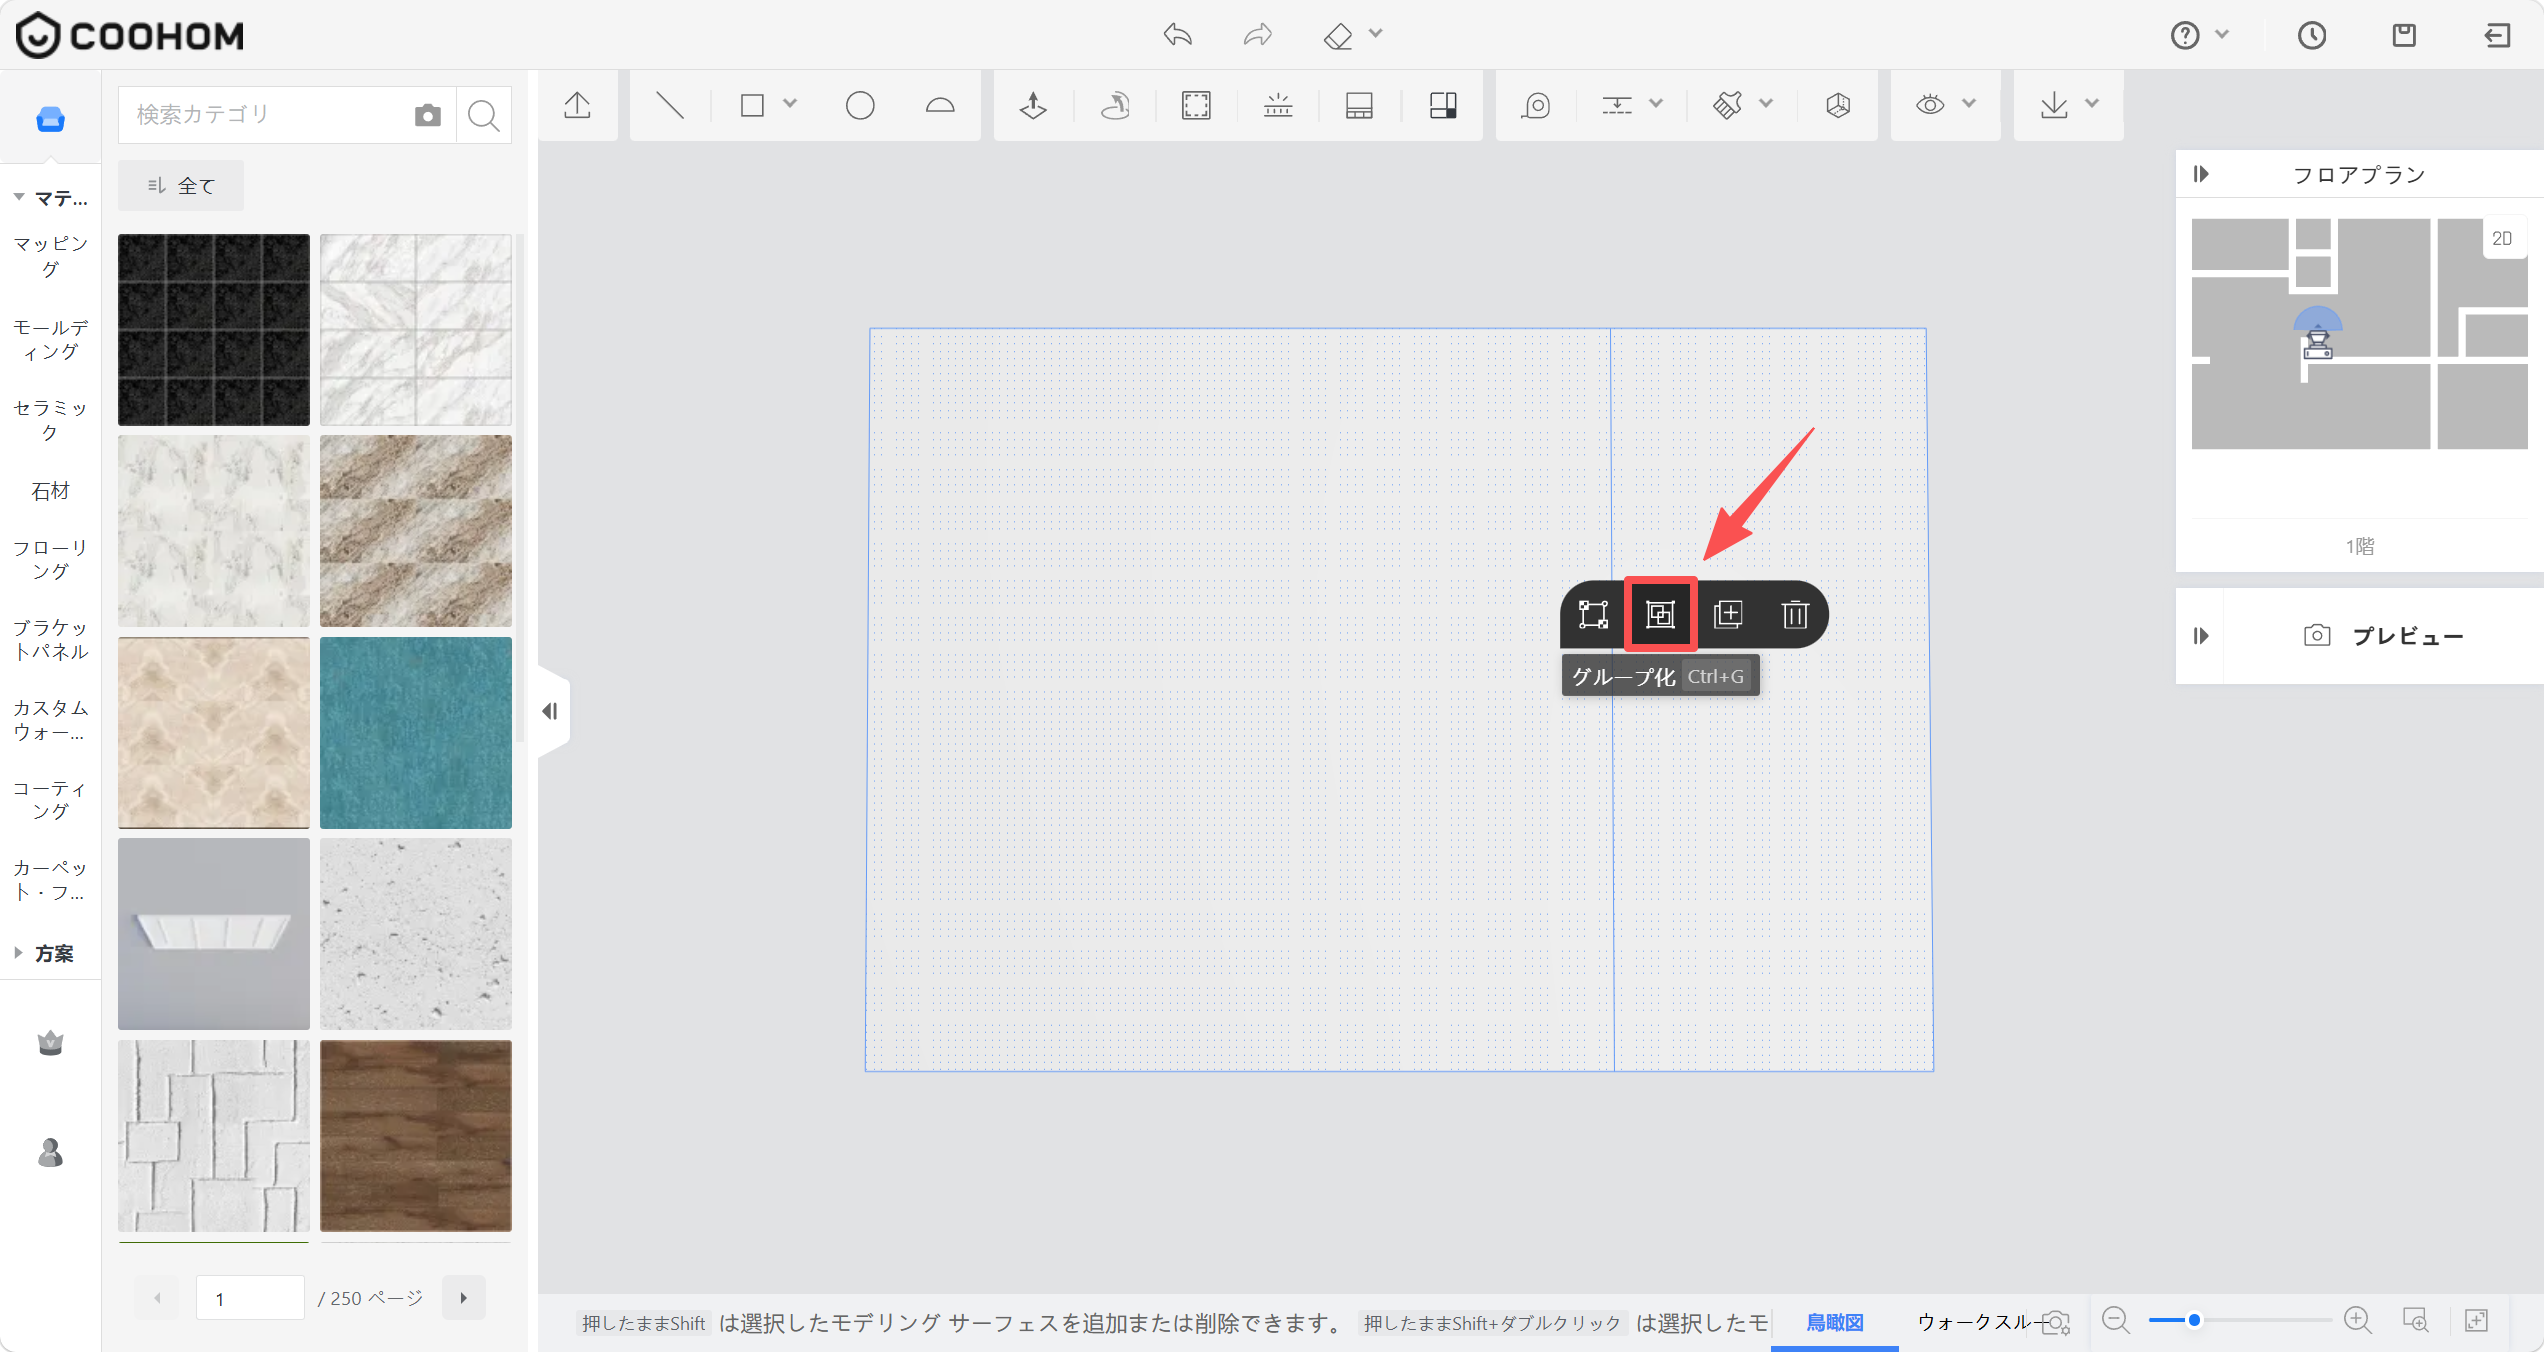
Task: Select the モールディング category
Action: click(x=50, y=340)
